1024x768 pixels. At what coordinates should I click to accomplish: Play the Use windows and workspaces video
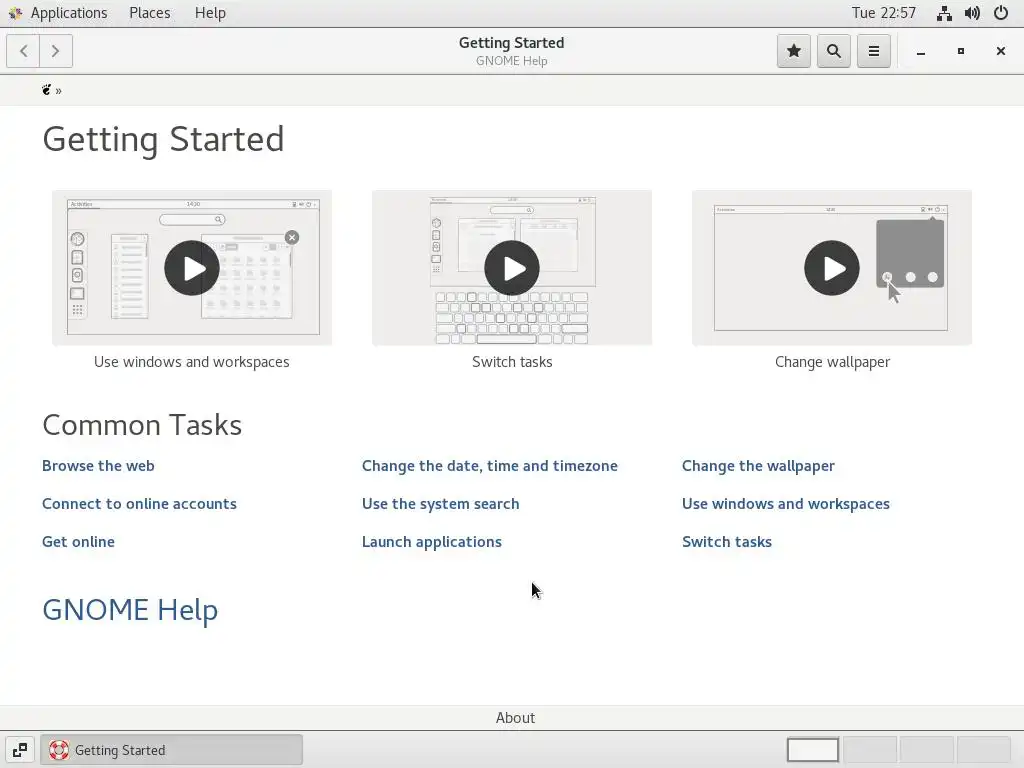coord(191,268)
